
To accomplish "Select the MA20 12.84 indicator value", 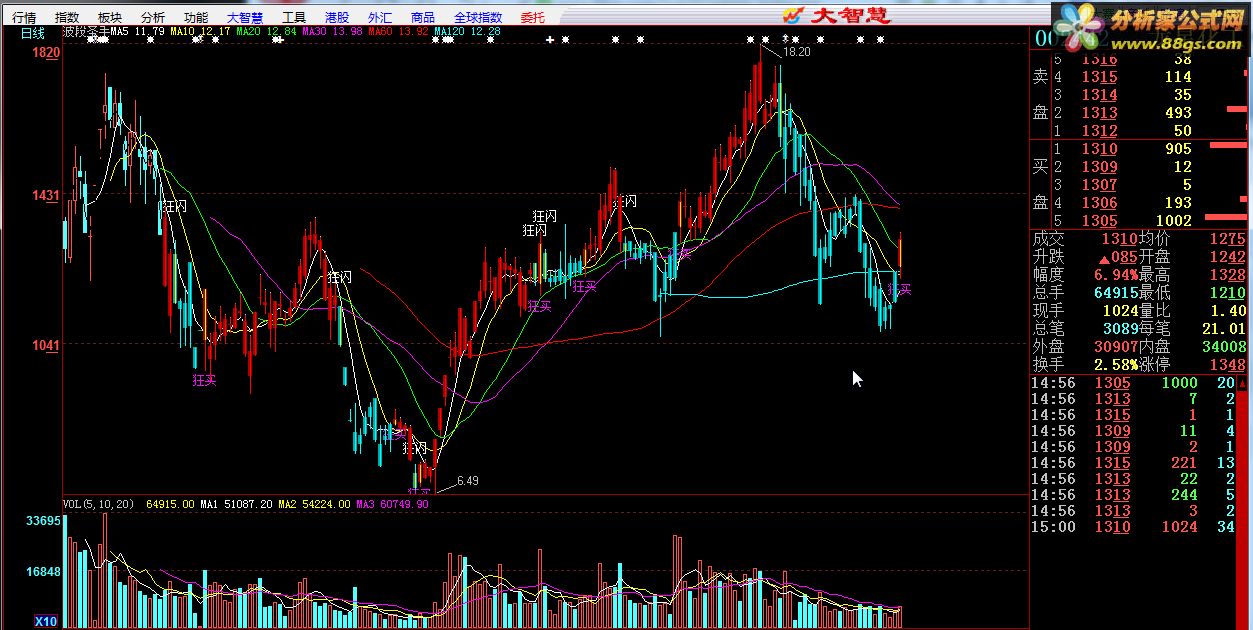I will [266, 32].
